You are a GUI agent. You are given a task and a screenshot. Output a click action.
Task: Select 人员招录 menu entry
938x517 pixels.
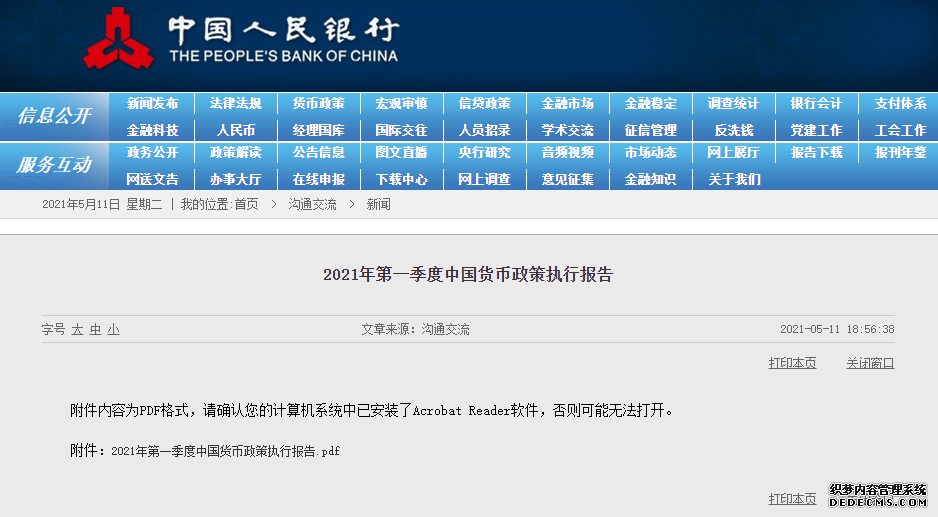pos(485,130)
